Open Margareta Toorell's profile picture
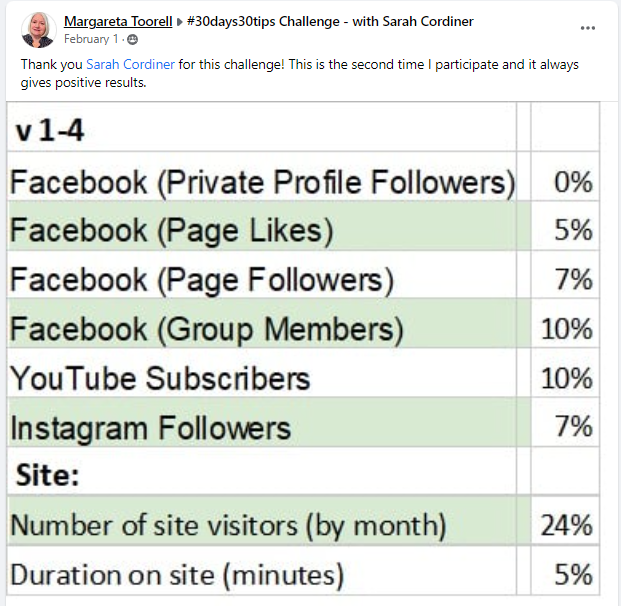 [x=38, y=30]
